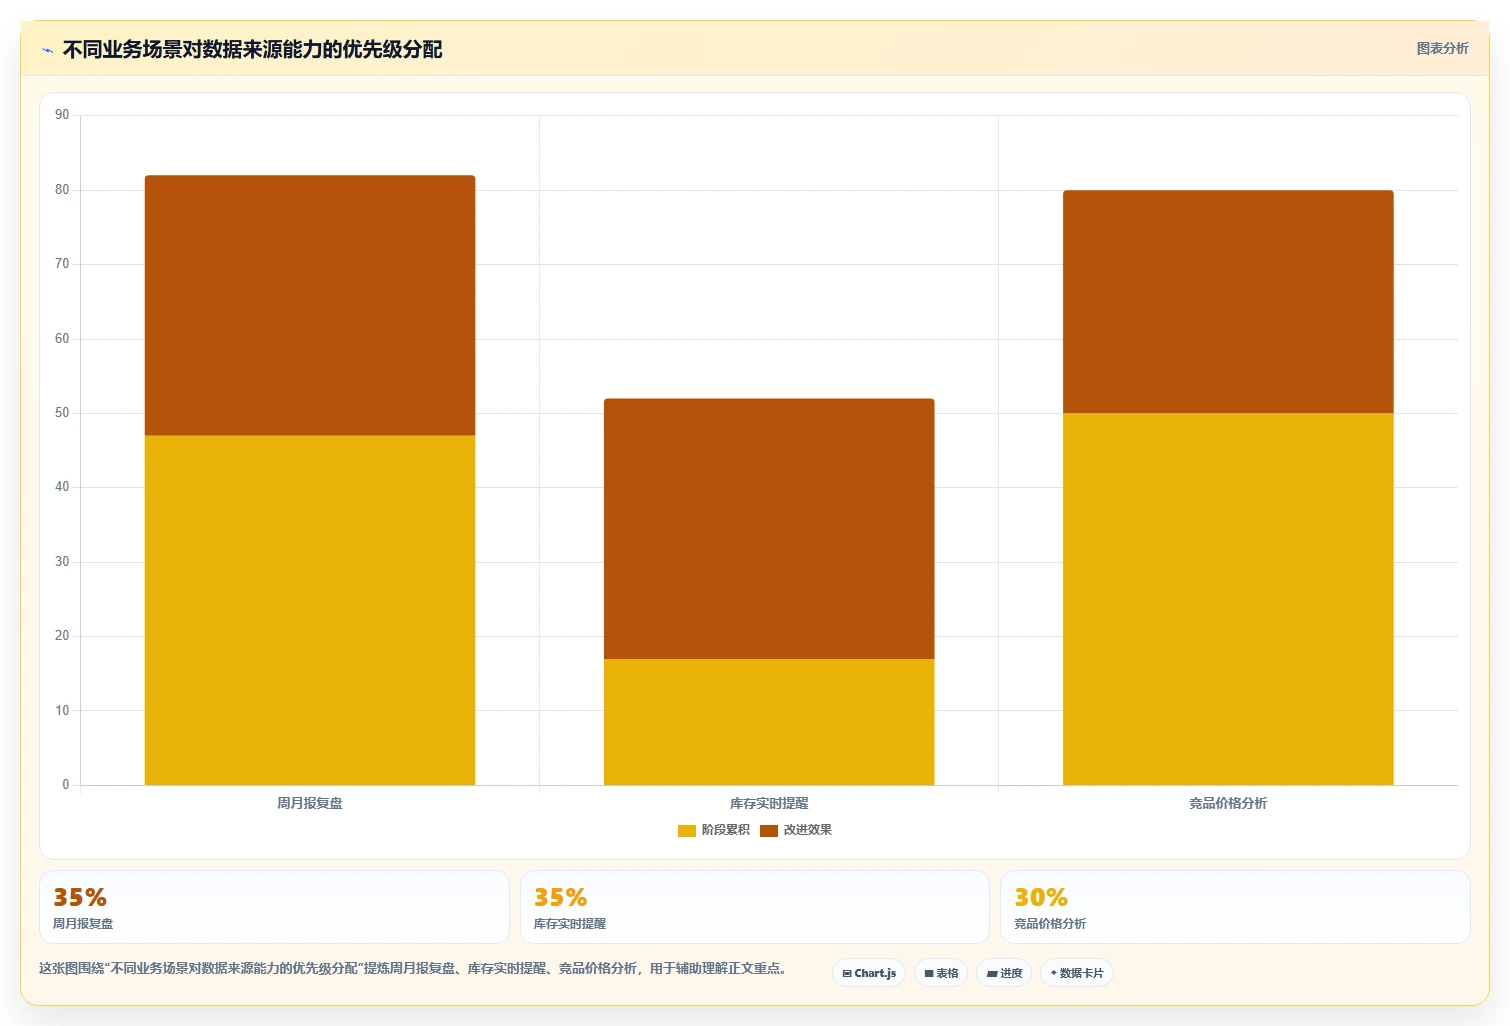Click the Chart.js chip
Screen dimensions: 1510x1026
point(869,973)
